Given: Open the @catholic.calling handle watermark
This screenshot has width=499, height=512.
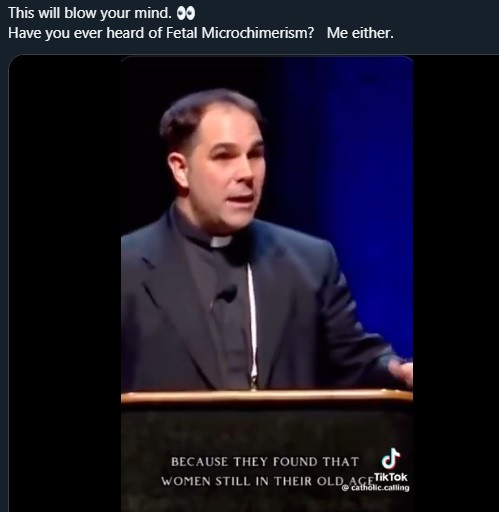Looking at the screenshot, I should (375, 488).
